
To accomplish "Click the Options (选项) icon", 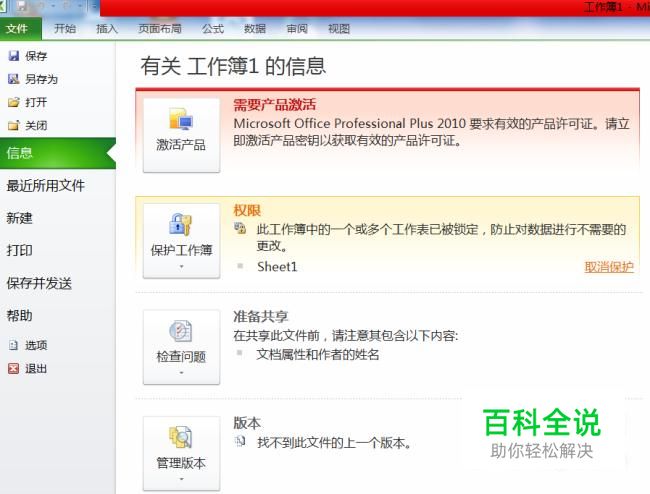I will pos(14,345).
